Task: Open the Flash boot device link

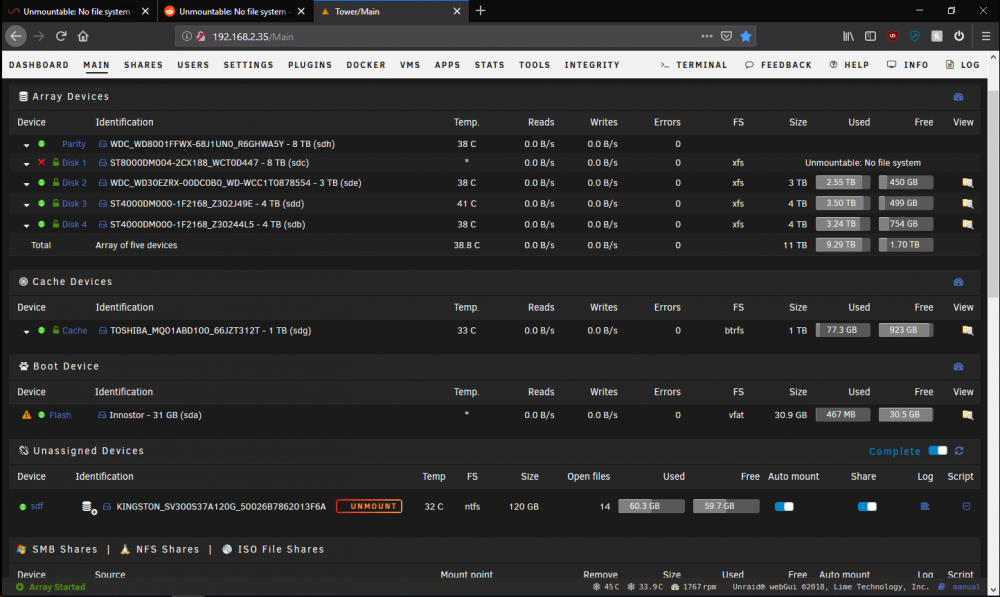Action: 60,415
